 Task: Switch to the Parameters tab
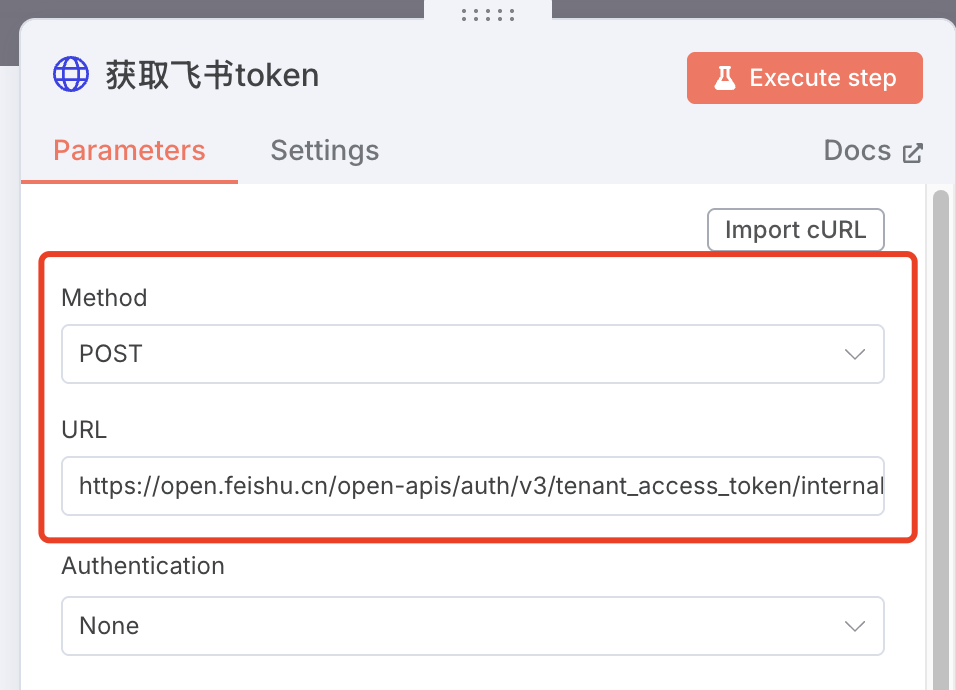[x=129, y=151]
